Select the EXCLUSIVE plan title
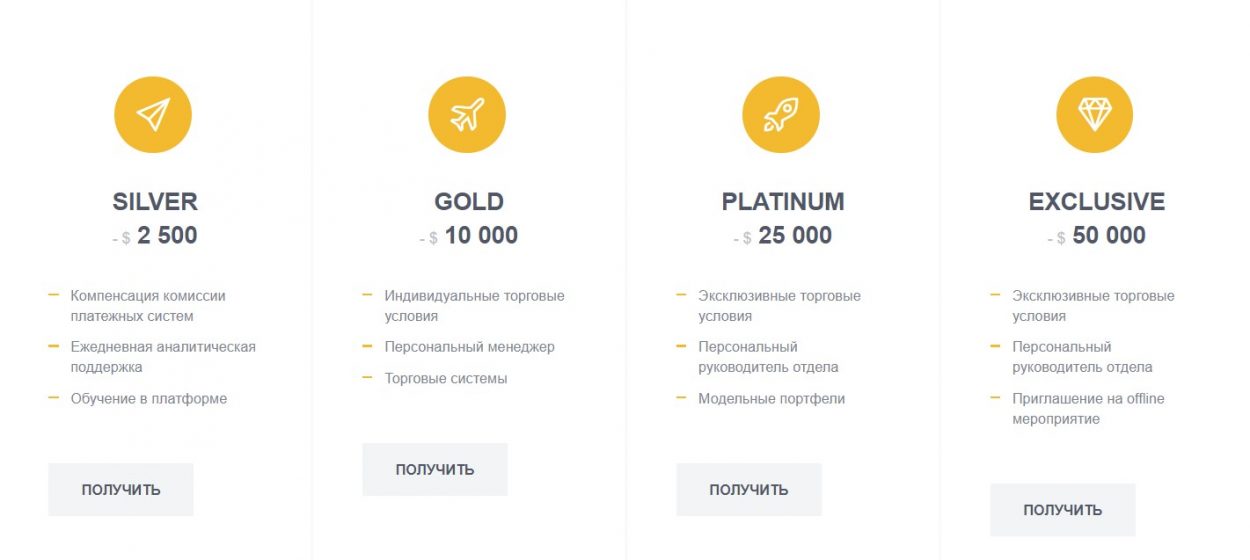1250x560 pixels. coord(1097,201)
